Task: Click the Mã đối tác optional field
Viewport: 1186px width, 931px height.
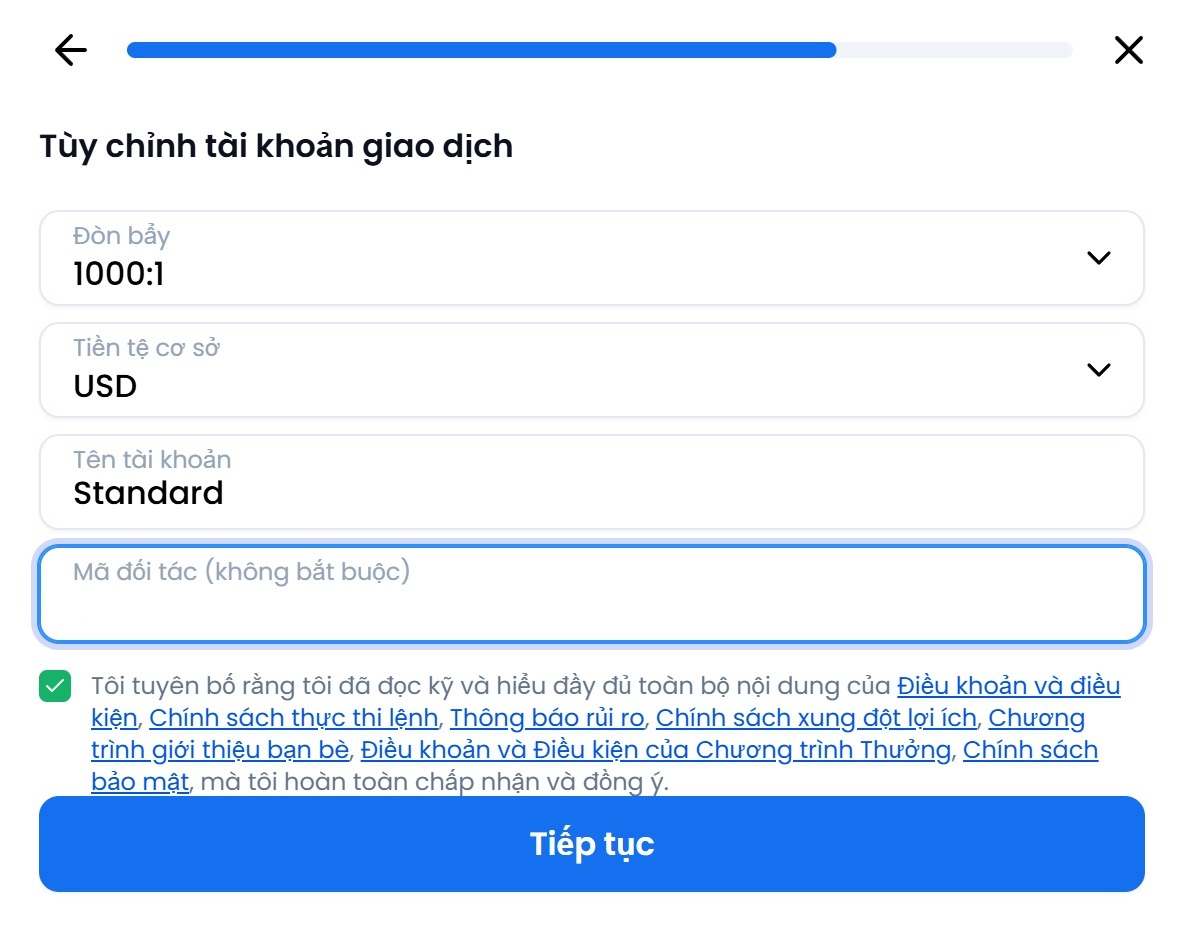Action: (590, 594)
